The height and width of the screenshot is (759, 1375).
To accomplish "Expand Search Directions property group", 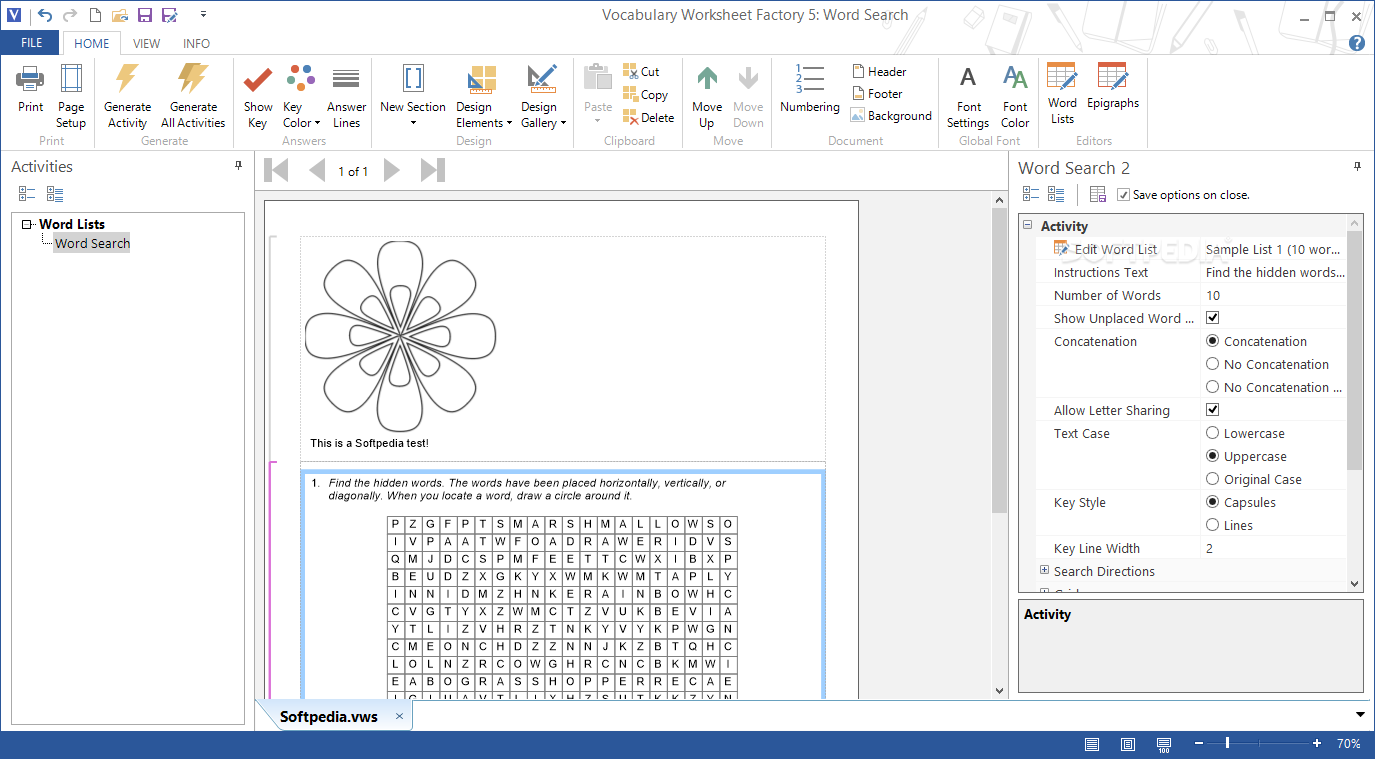I will pyautogui.click(x=1044, y=571).
